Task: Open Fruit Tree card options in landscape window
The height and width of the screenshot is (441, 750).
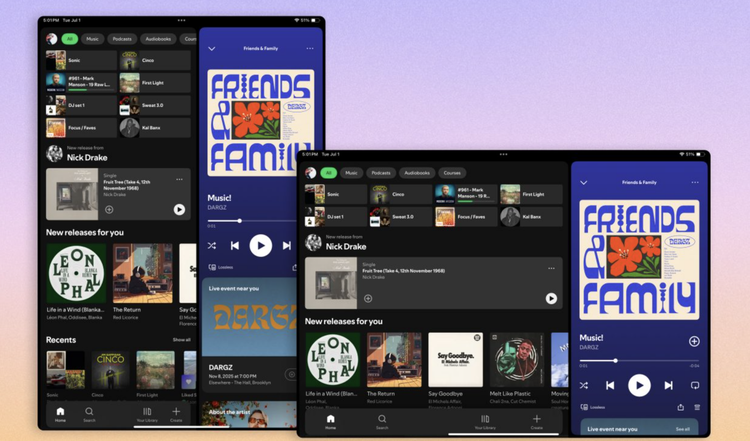Action: (x=551, y=268)
